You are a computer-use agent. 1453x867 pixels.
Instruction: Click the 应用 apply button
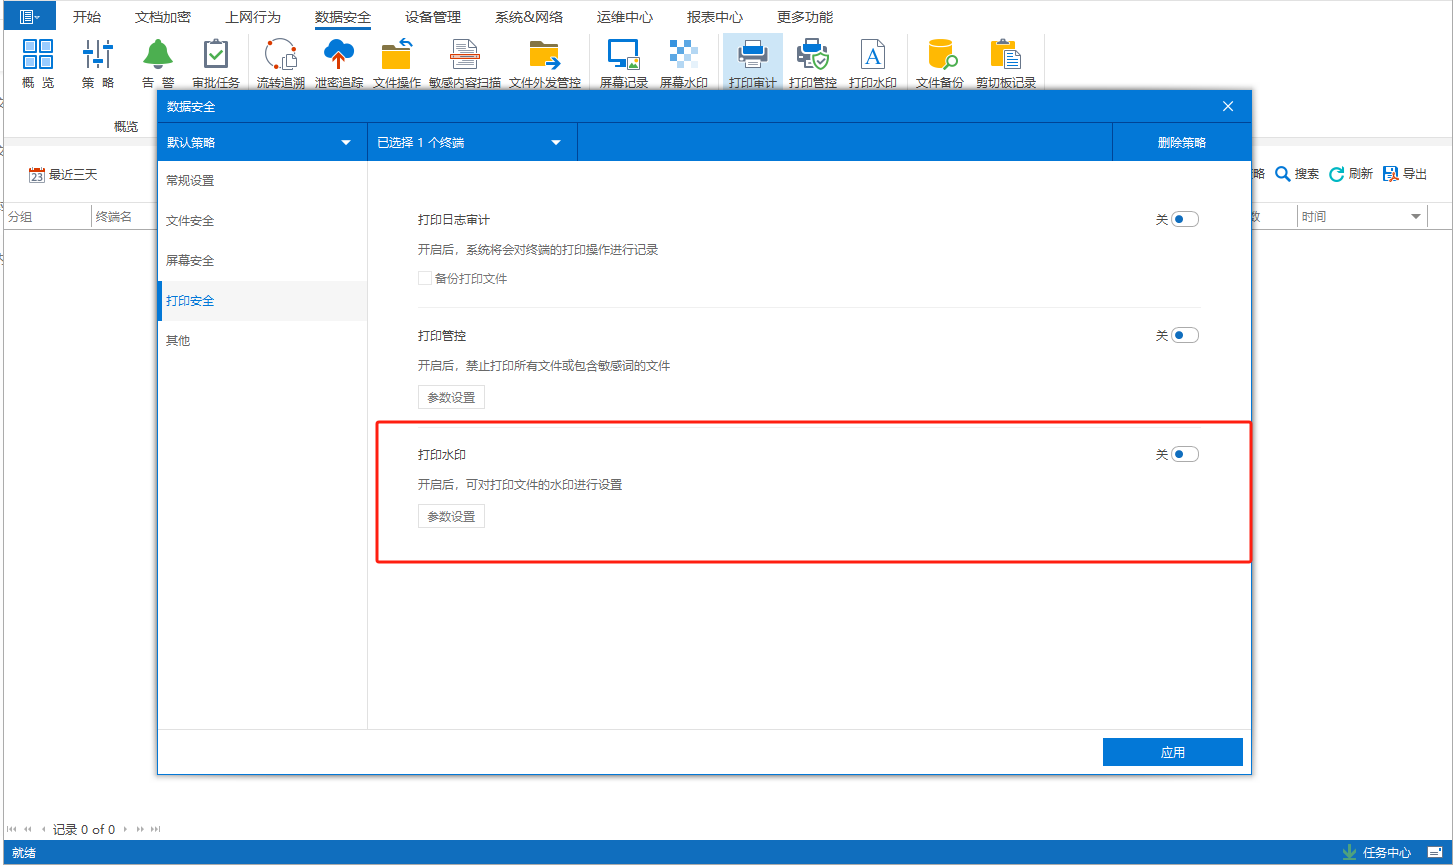[x=1172, y=753]
